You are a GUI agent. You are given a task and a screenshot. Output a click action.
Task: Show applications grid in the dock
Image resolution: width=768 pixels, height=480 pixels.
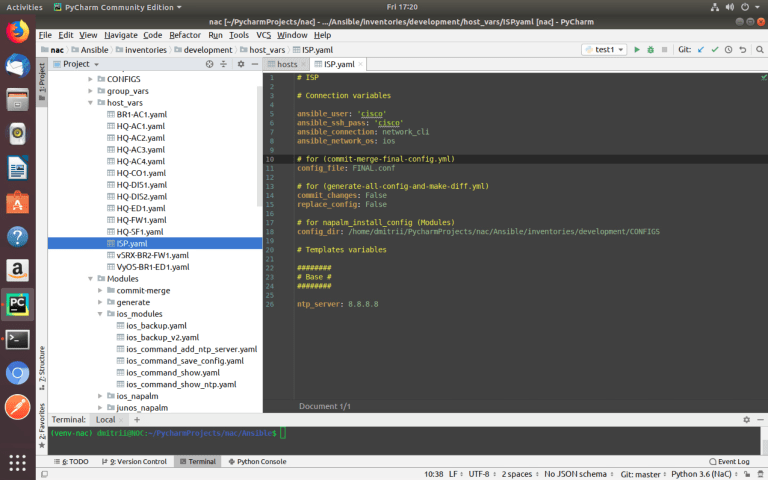[x=18, y=462]
